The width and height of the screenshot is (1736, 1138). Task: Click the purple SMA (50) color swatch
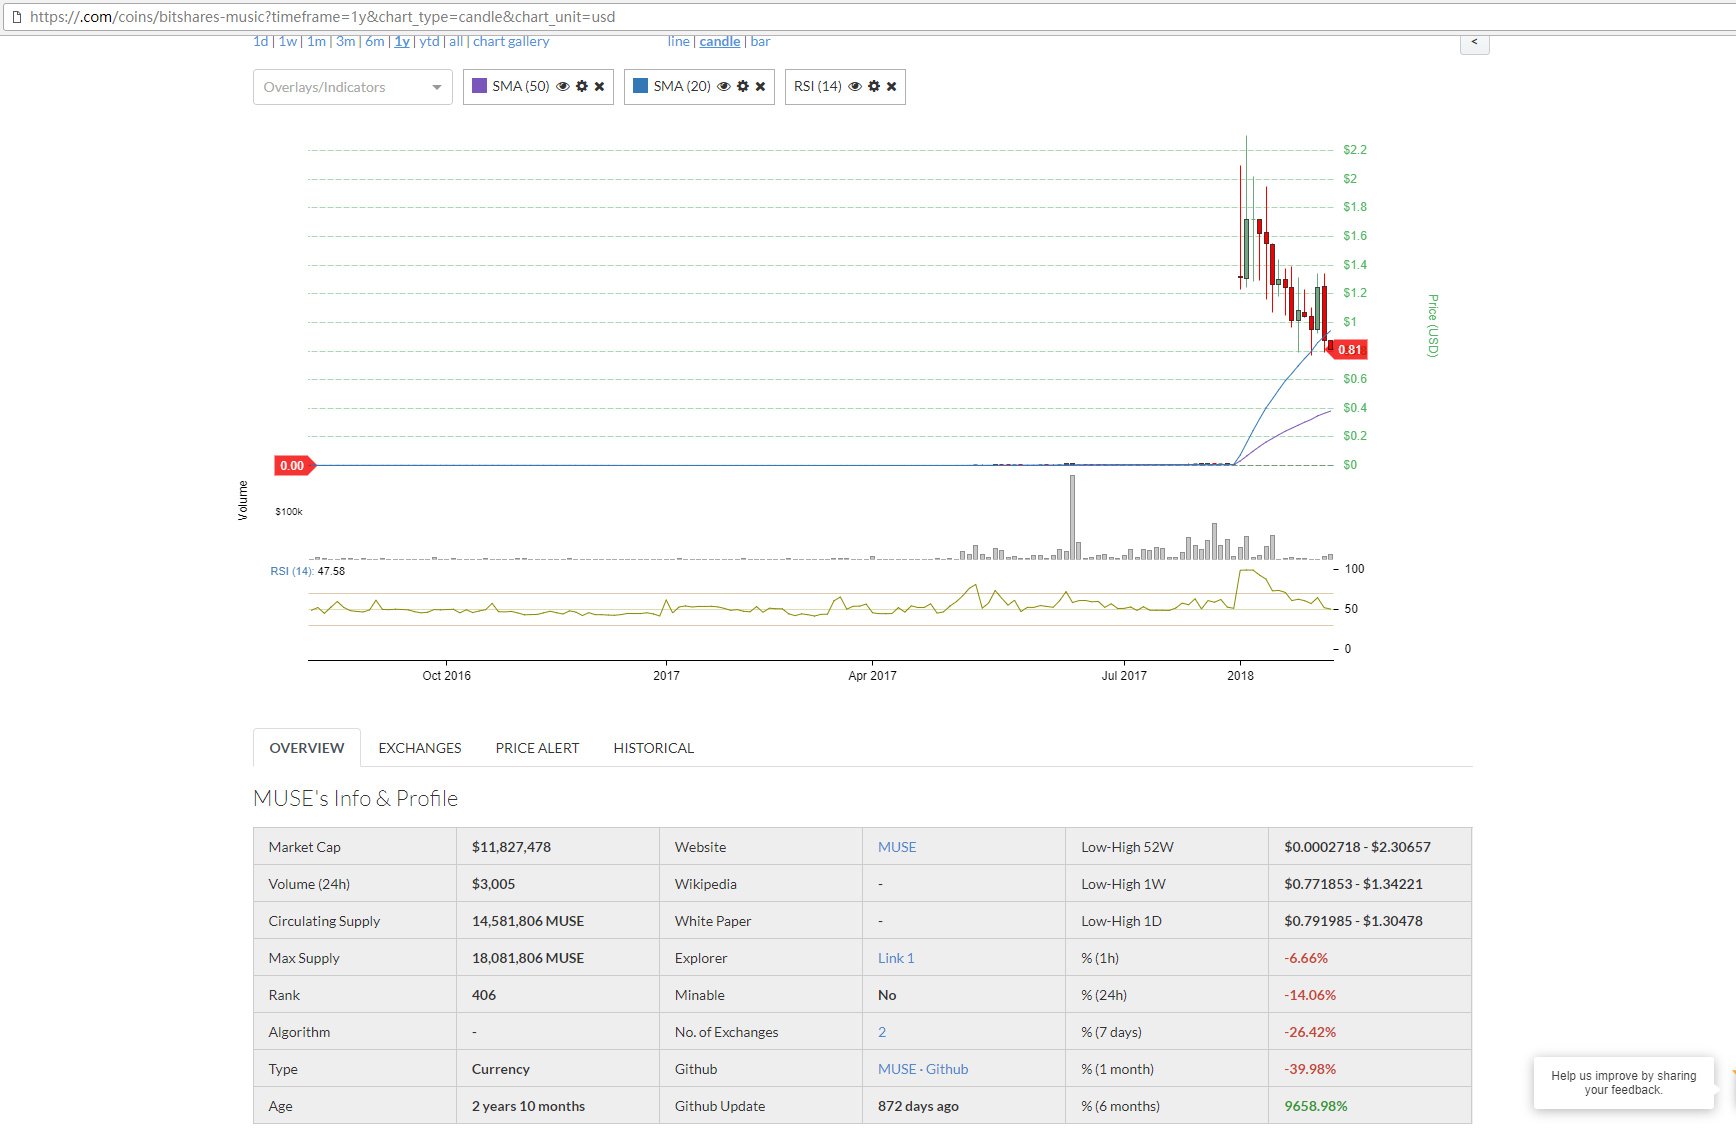click(479, 86)
